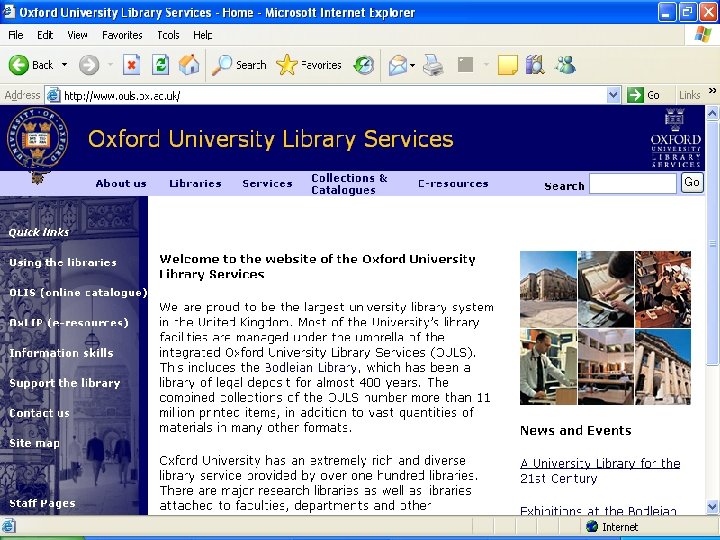Expand the Links toolbar chevron
The image size is (720, 540).
tap(712, 90)
